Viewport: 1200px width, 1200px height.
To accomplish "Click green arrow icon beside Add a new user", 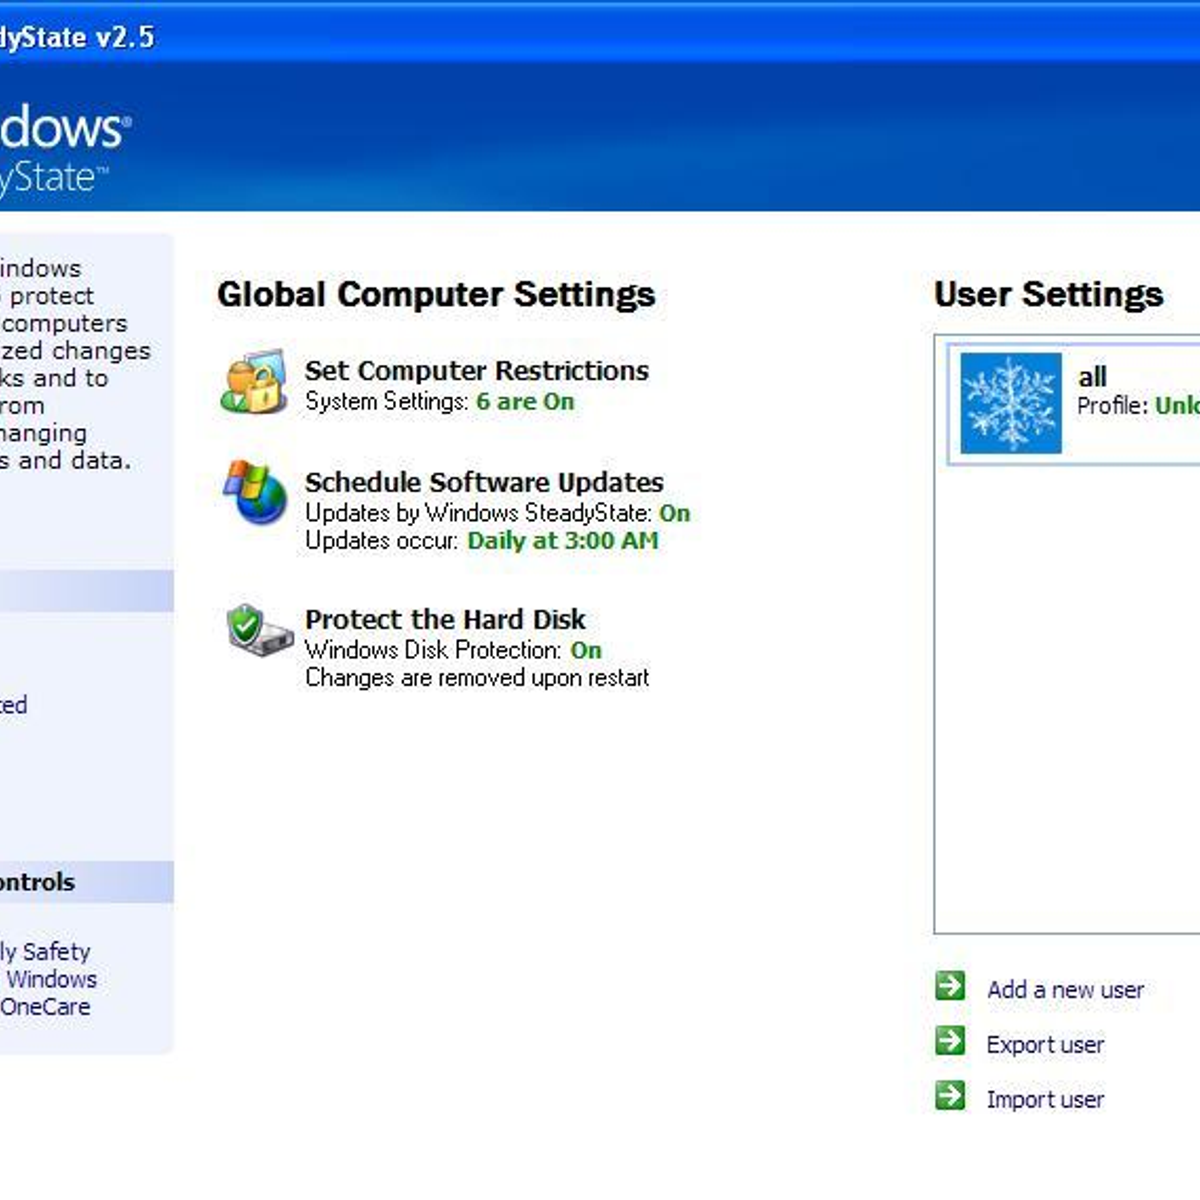I will (x=950, y=987).
